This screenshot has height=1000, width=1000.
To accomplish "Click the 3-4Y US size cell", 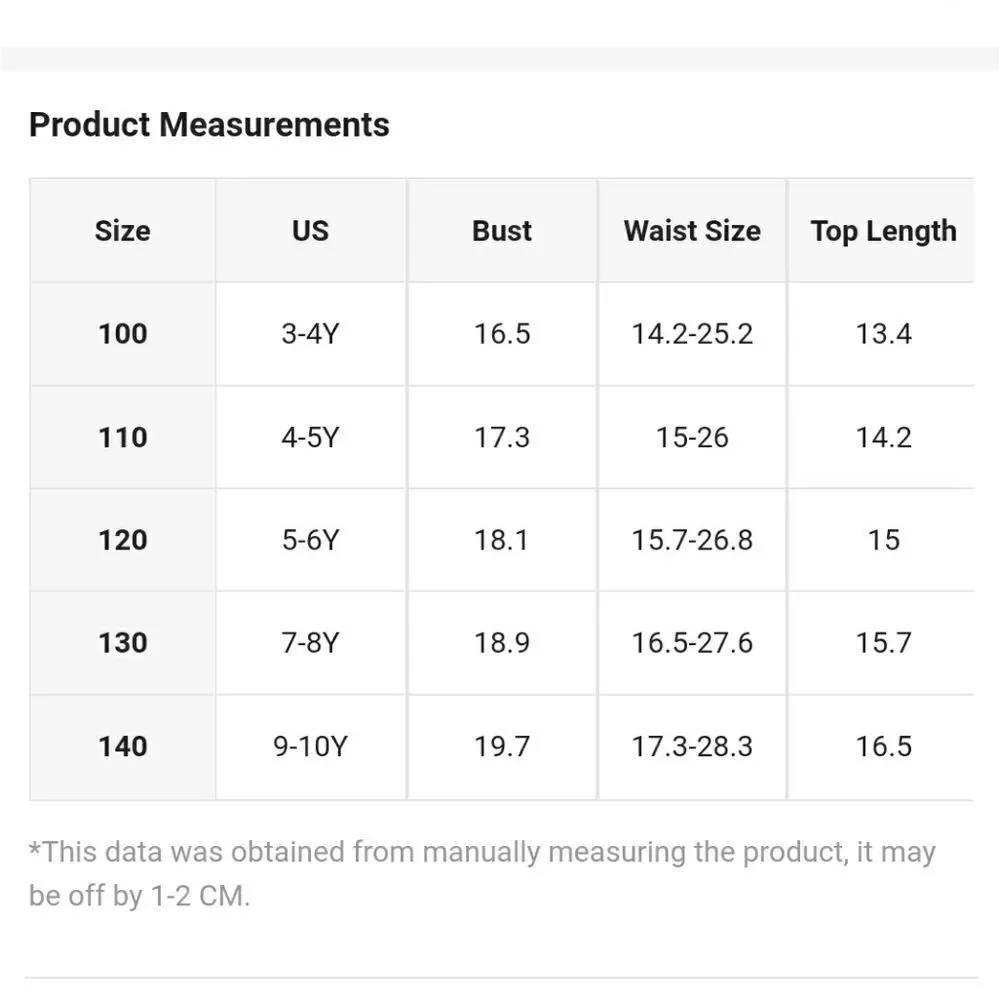I will (311, 334).
